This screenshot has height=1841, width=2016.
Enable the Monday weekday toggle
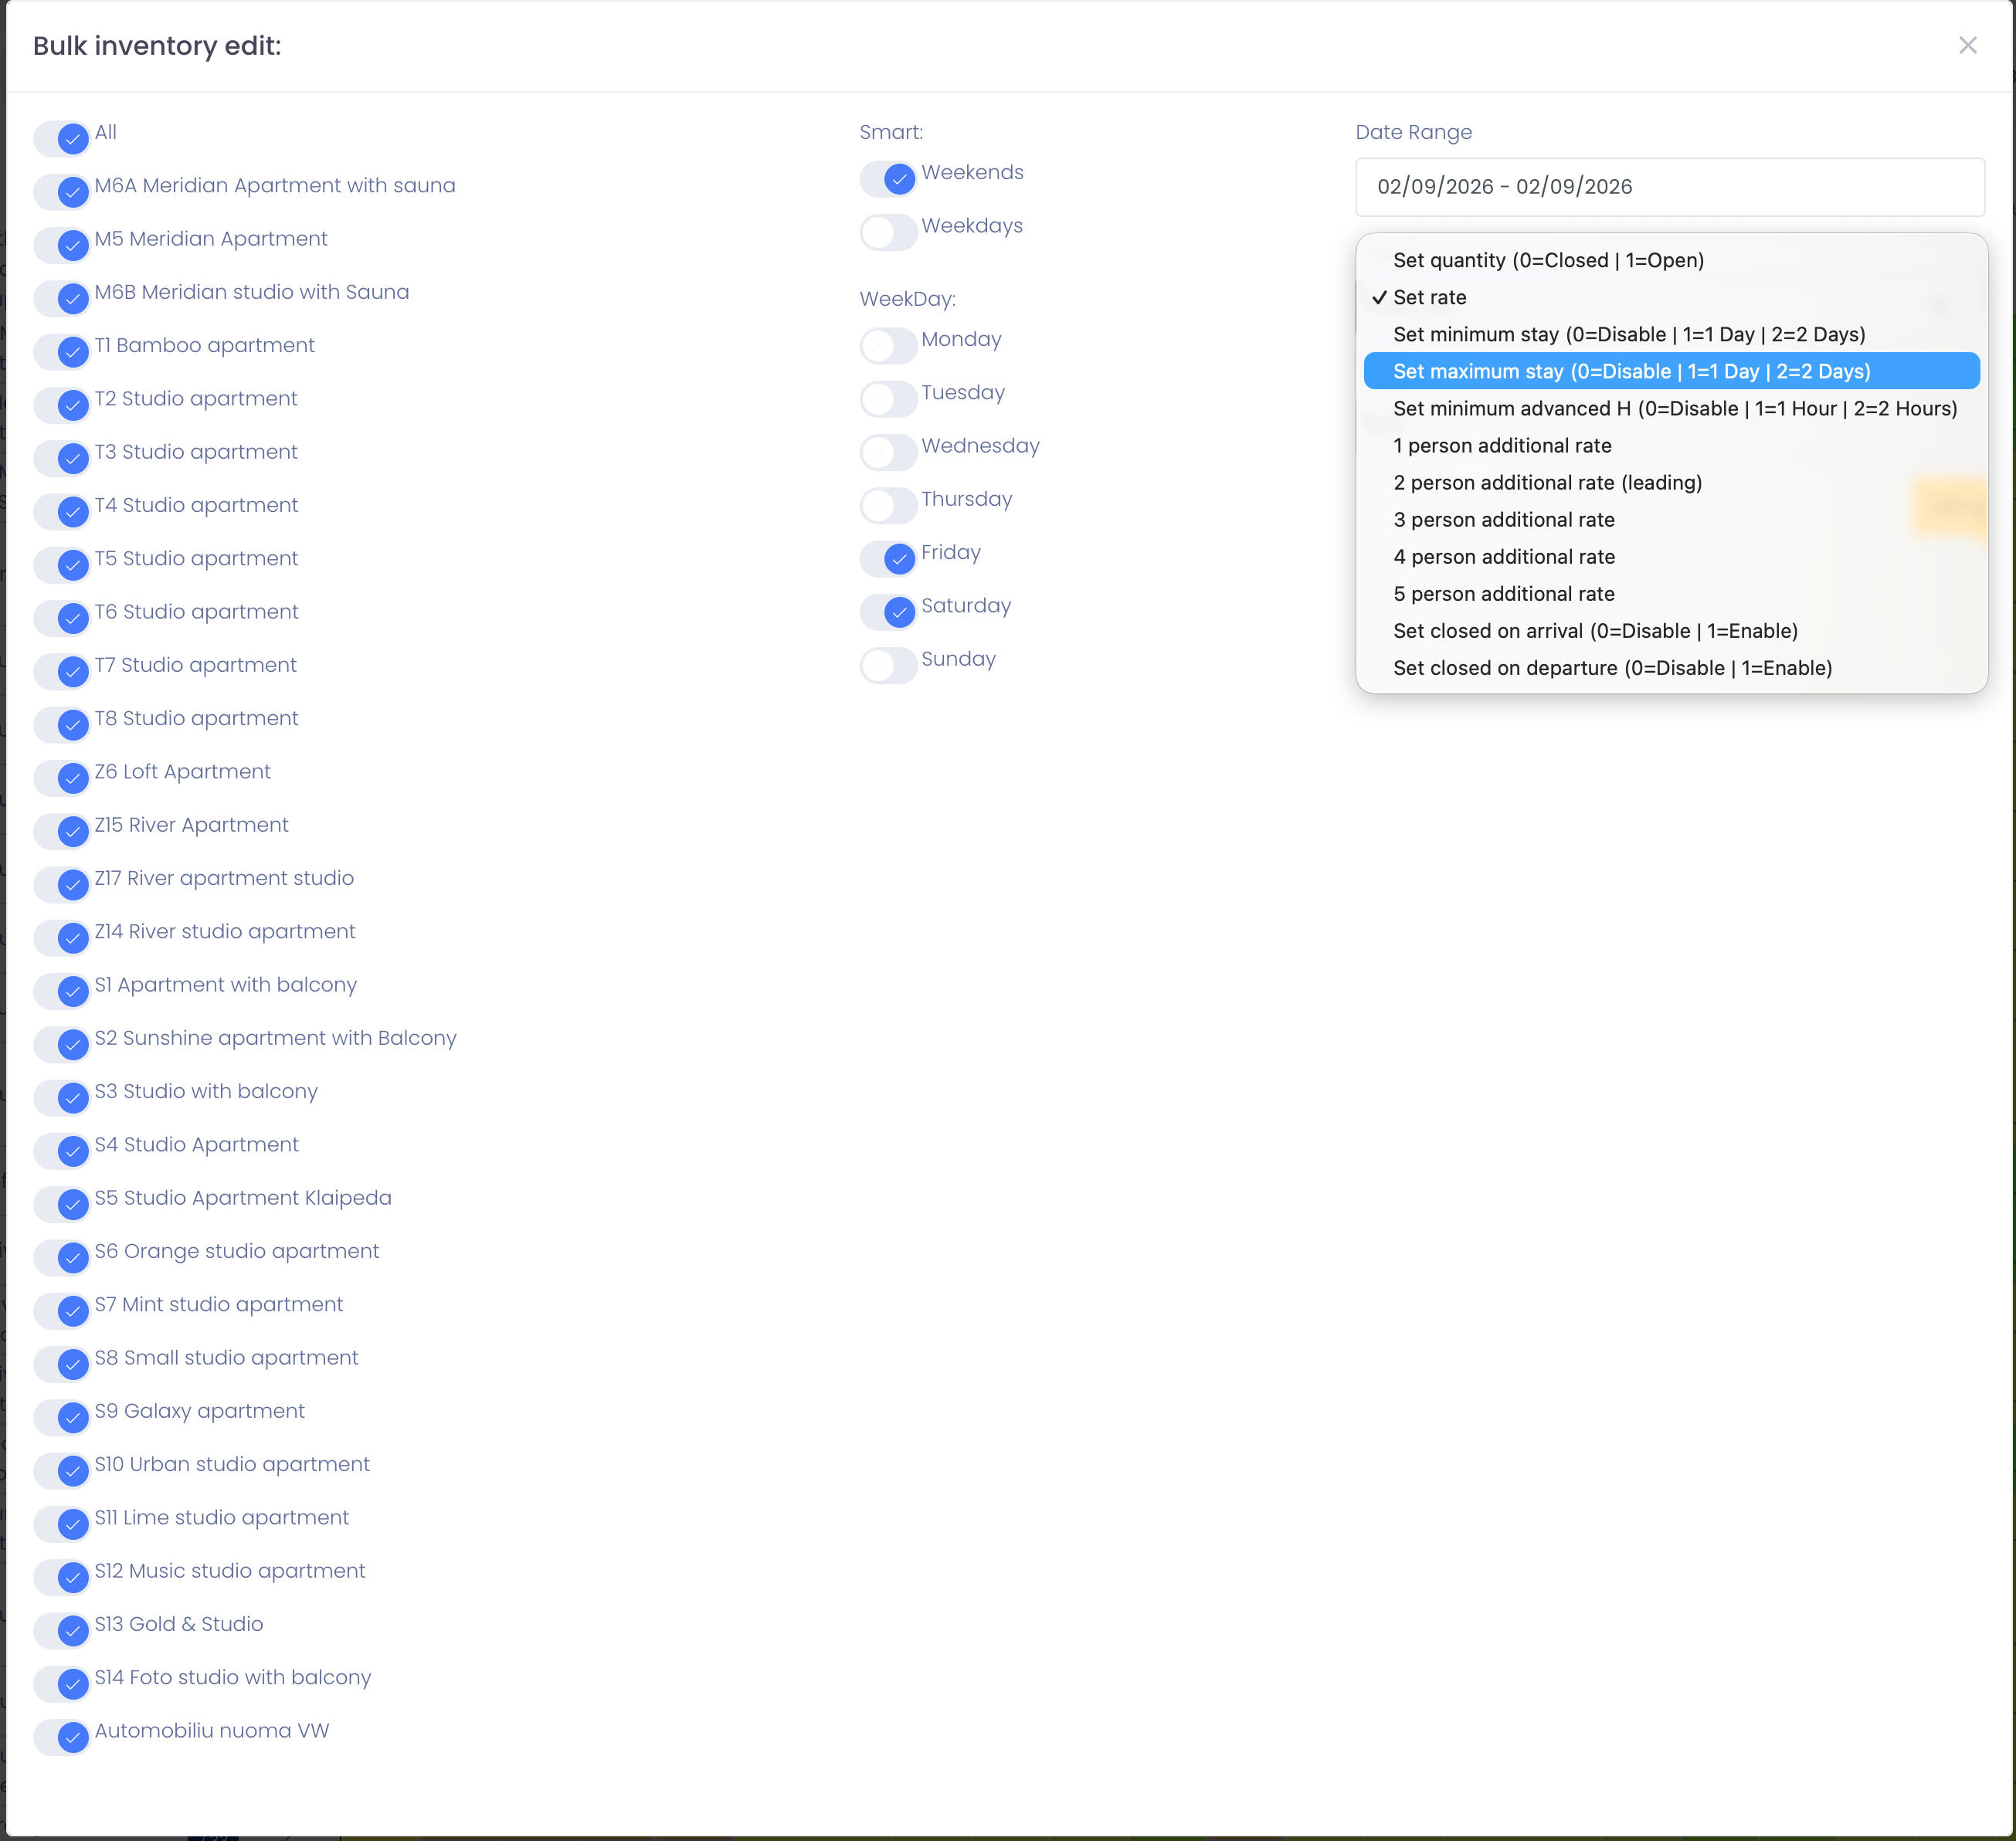888,345
